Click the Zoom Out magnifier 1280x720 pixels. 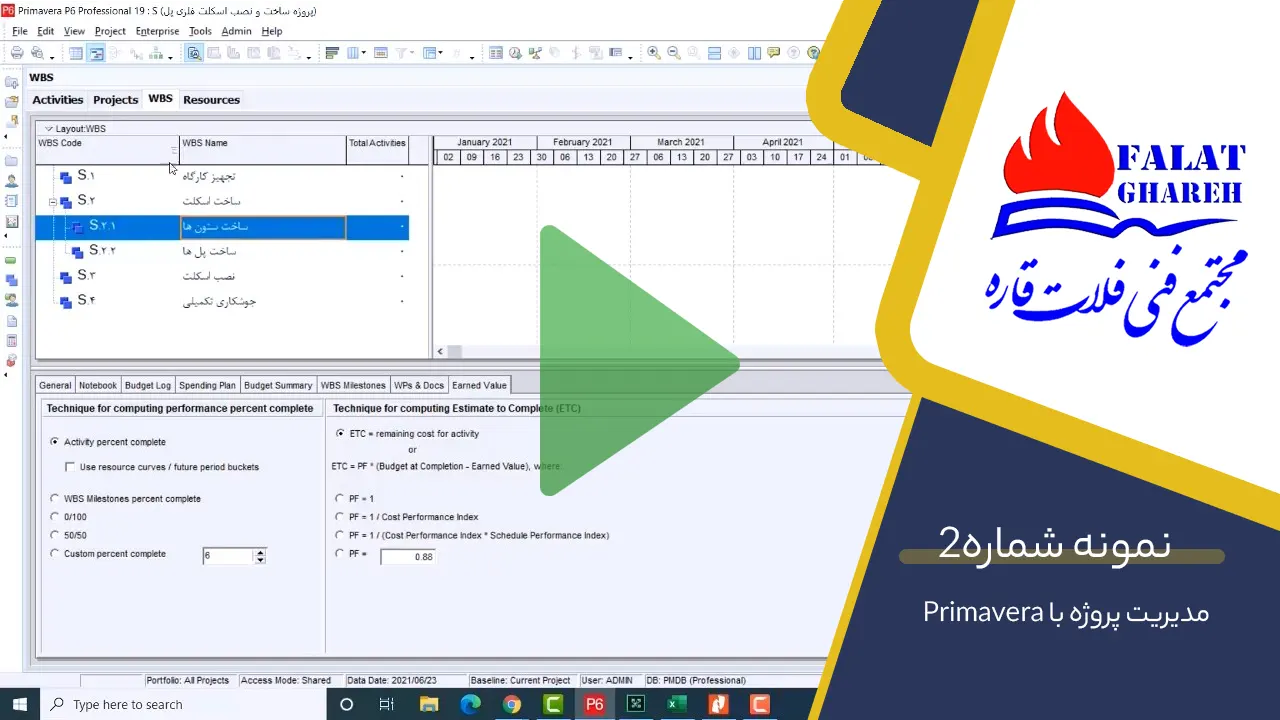674,53
